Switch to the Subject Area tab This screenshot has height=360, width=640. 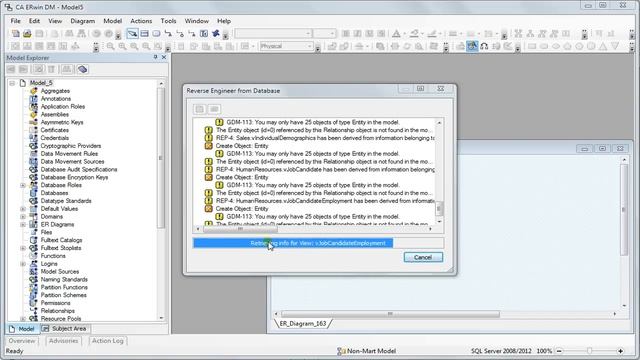pyautogui.click(x=65, y=329)
